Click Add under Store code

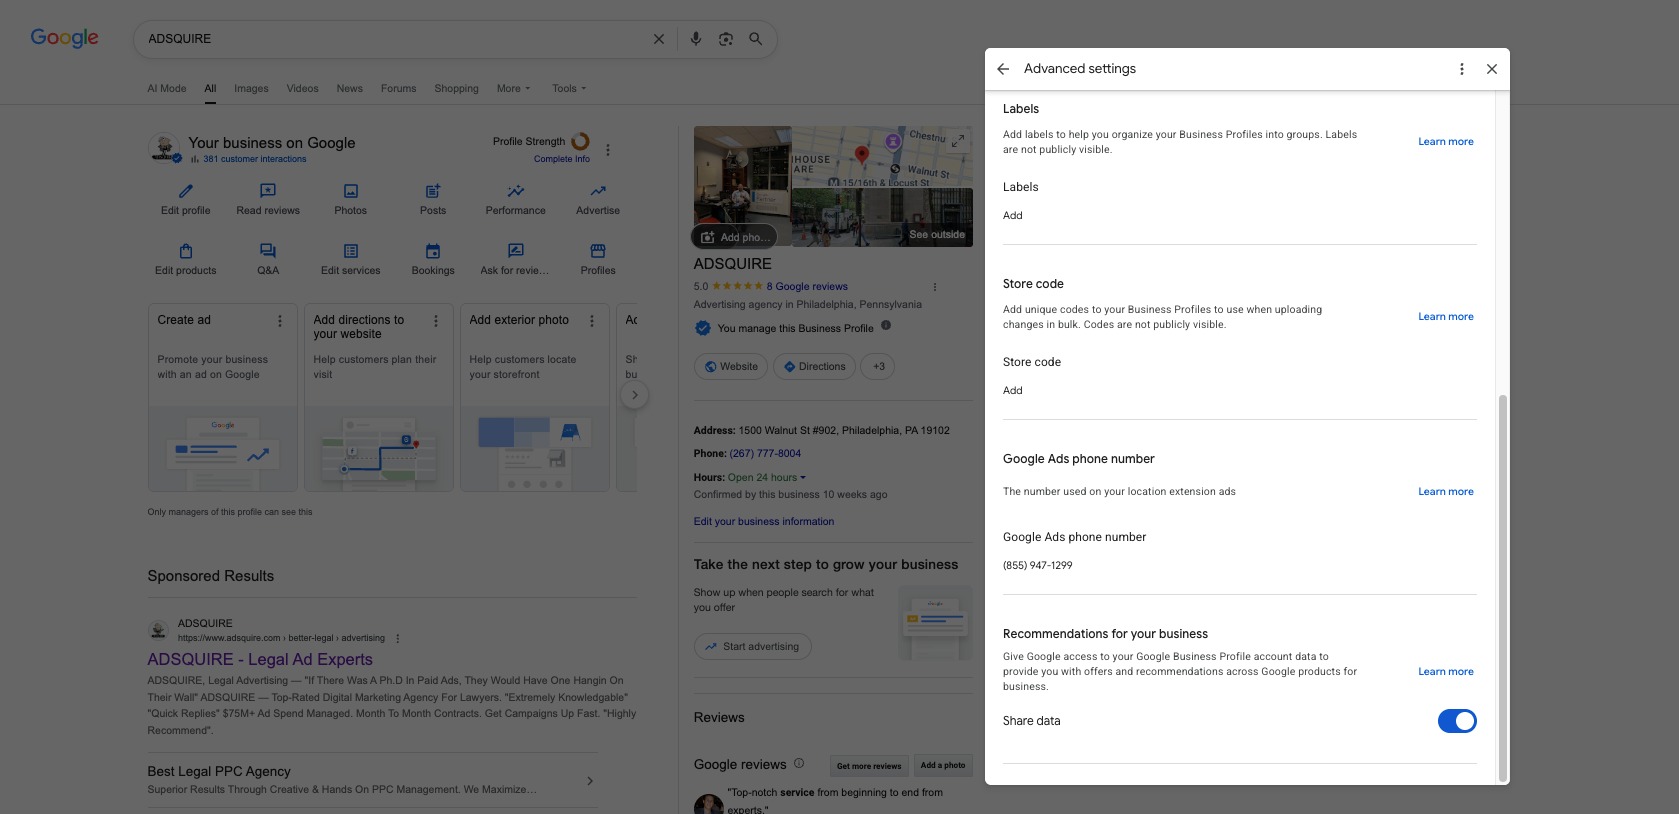(x=1013, y=391)
